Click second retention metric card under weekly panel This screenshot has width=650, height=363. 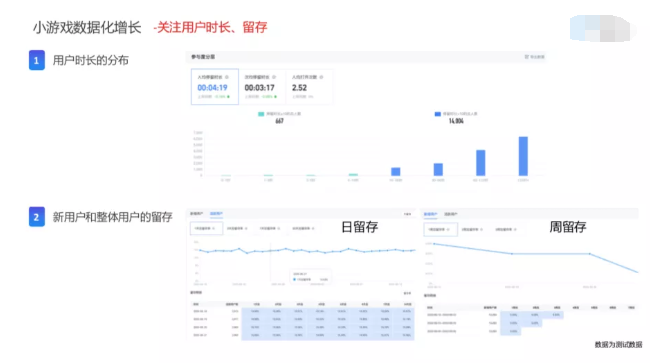[472, 229]
